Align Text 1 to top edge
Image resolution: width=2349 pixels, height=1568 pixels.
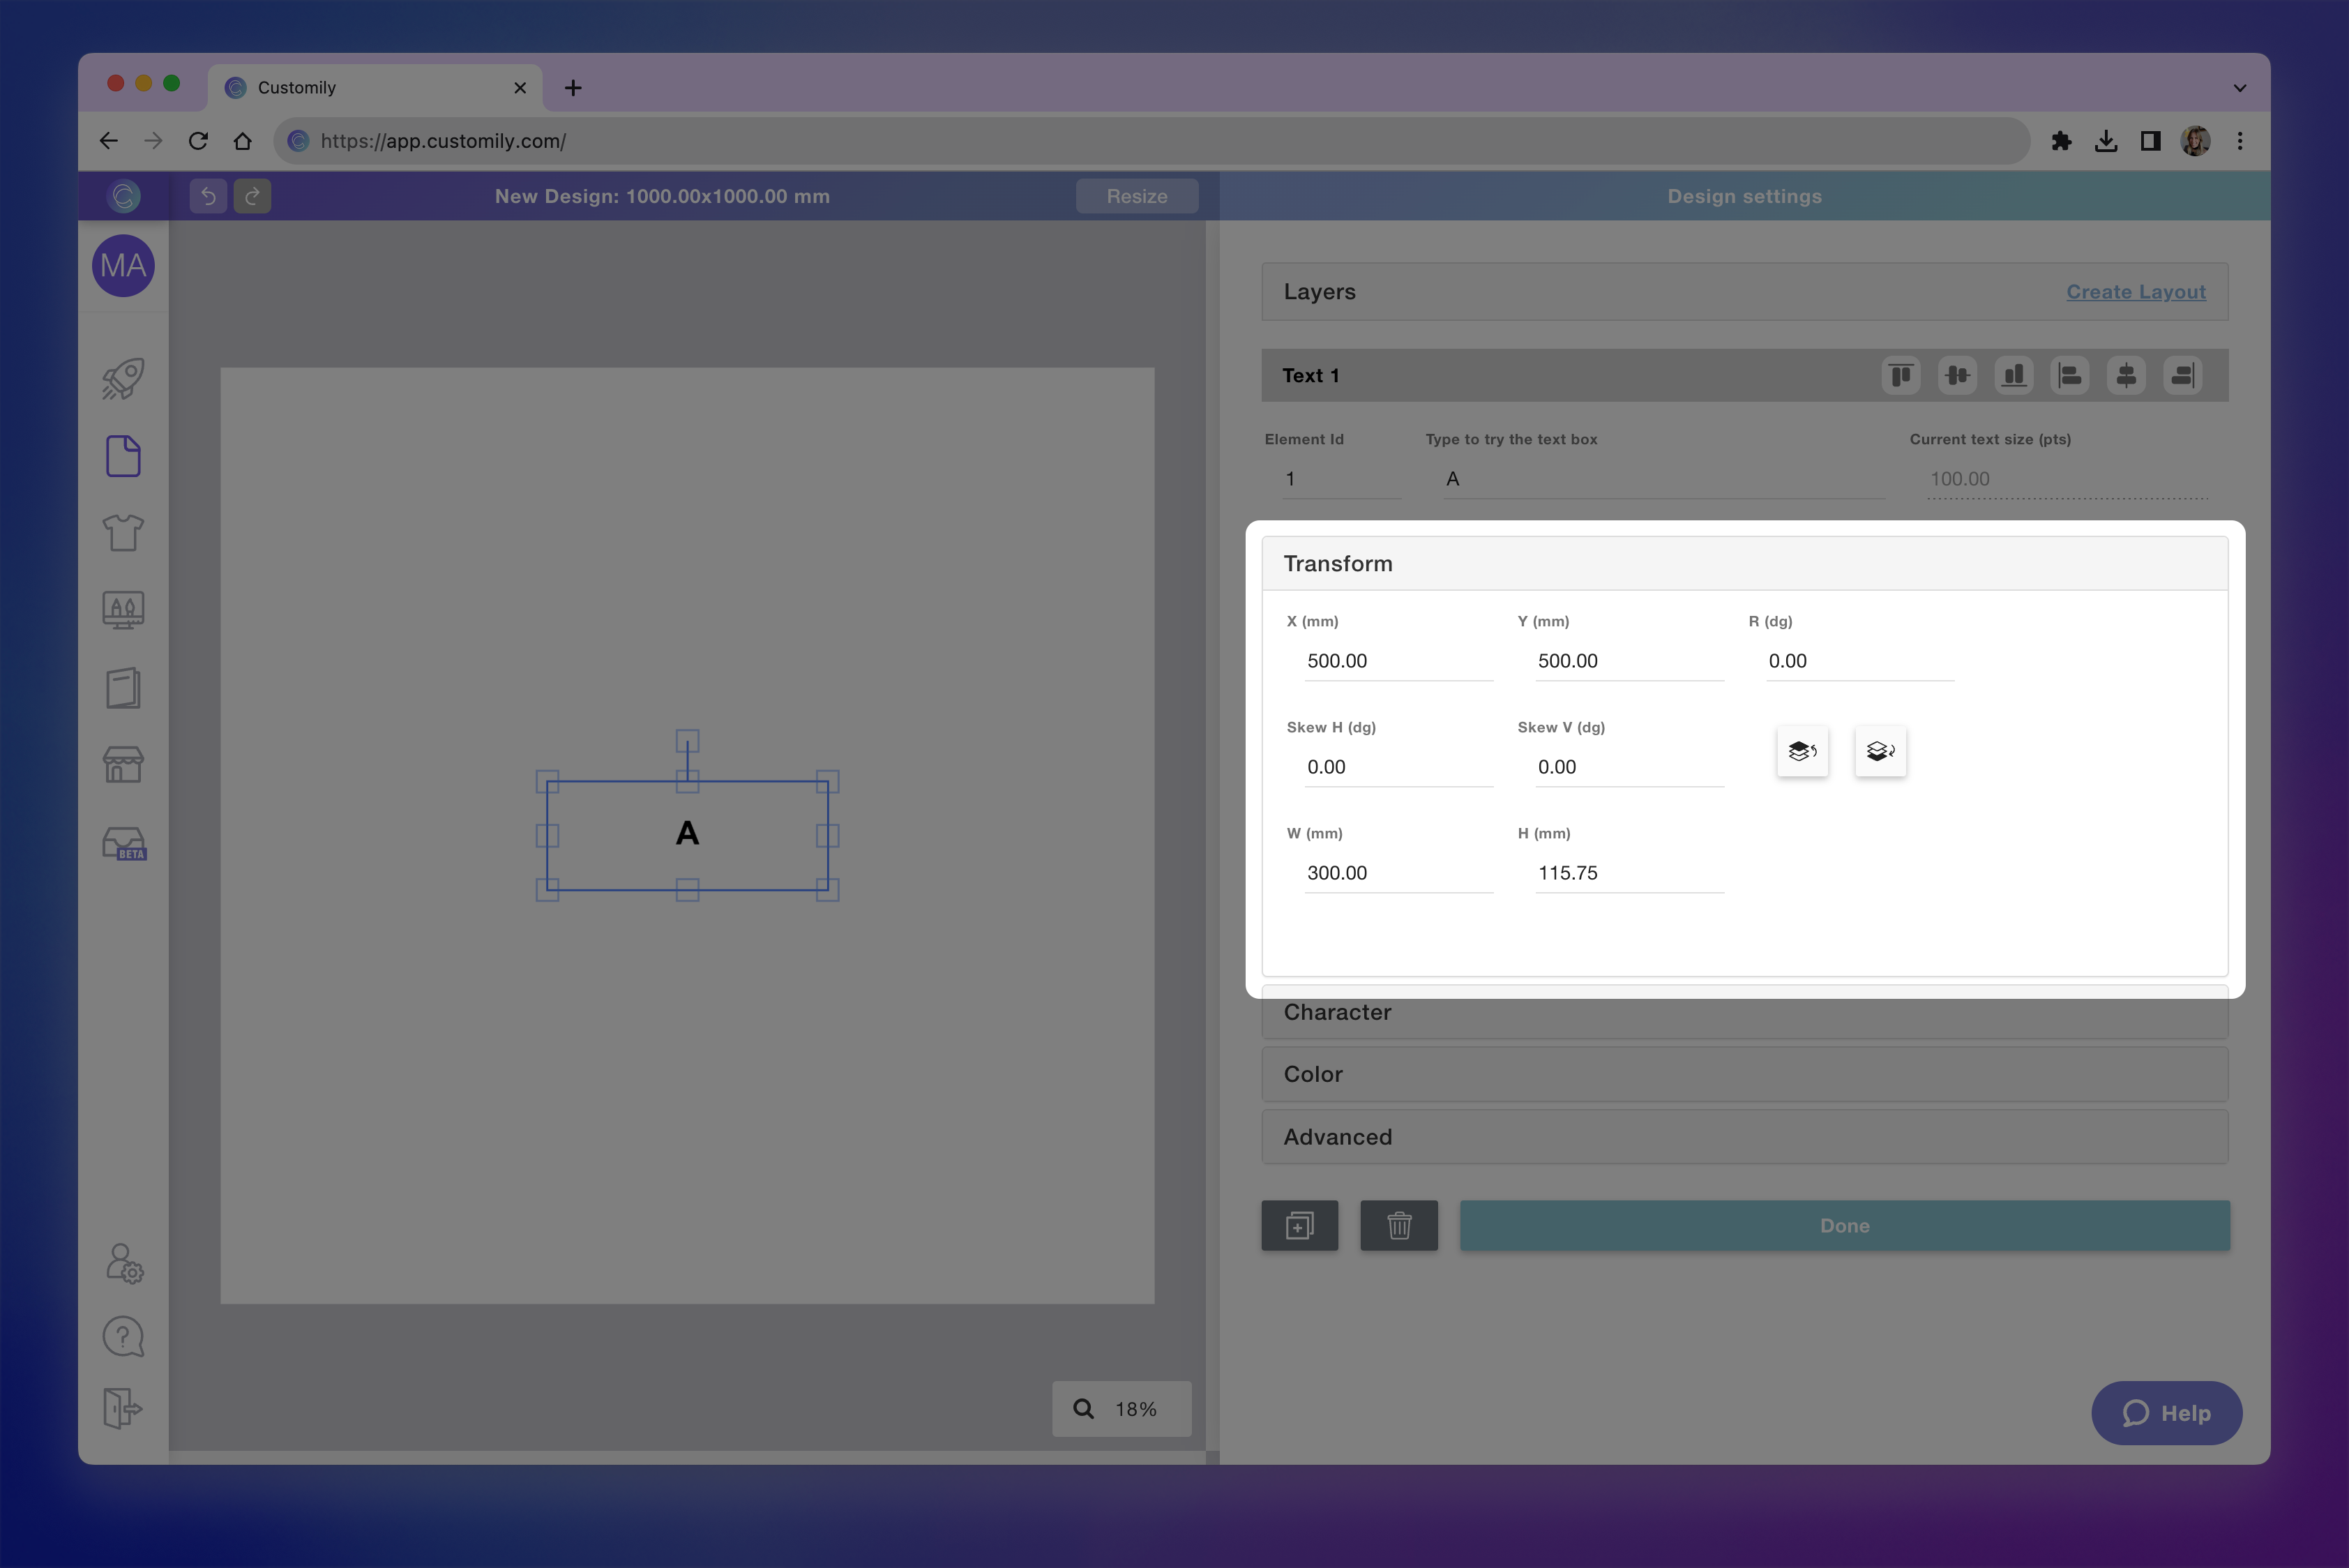pyautogui.click(x=1901, y=376)
